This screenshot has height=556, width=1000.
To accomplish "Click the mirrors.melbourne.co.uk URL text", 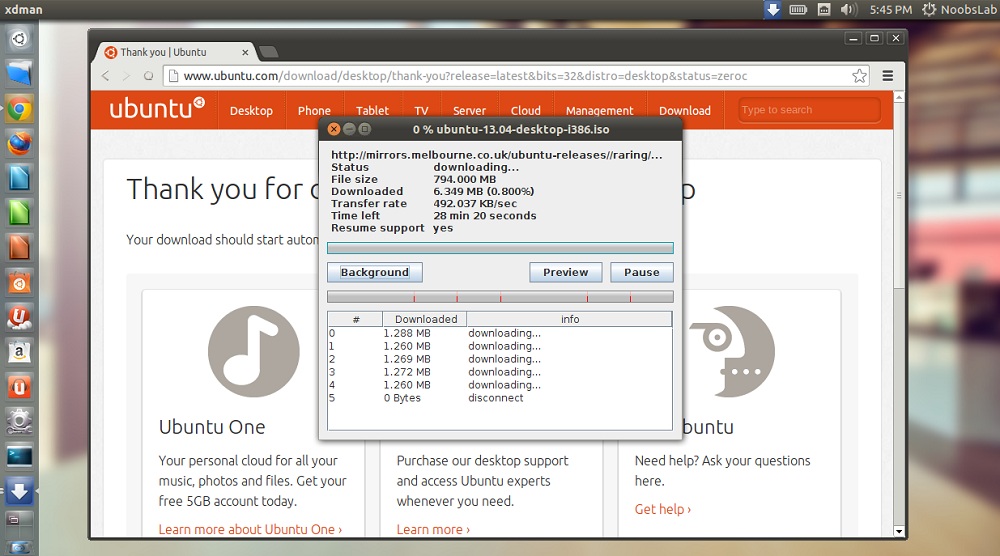I will coord(497,155).
